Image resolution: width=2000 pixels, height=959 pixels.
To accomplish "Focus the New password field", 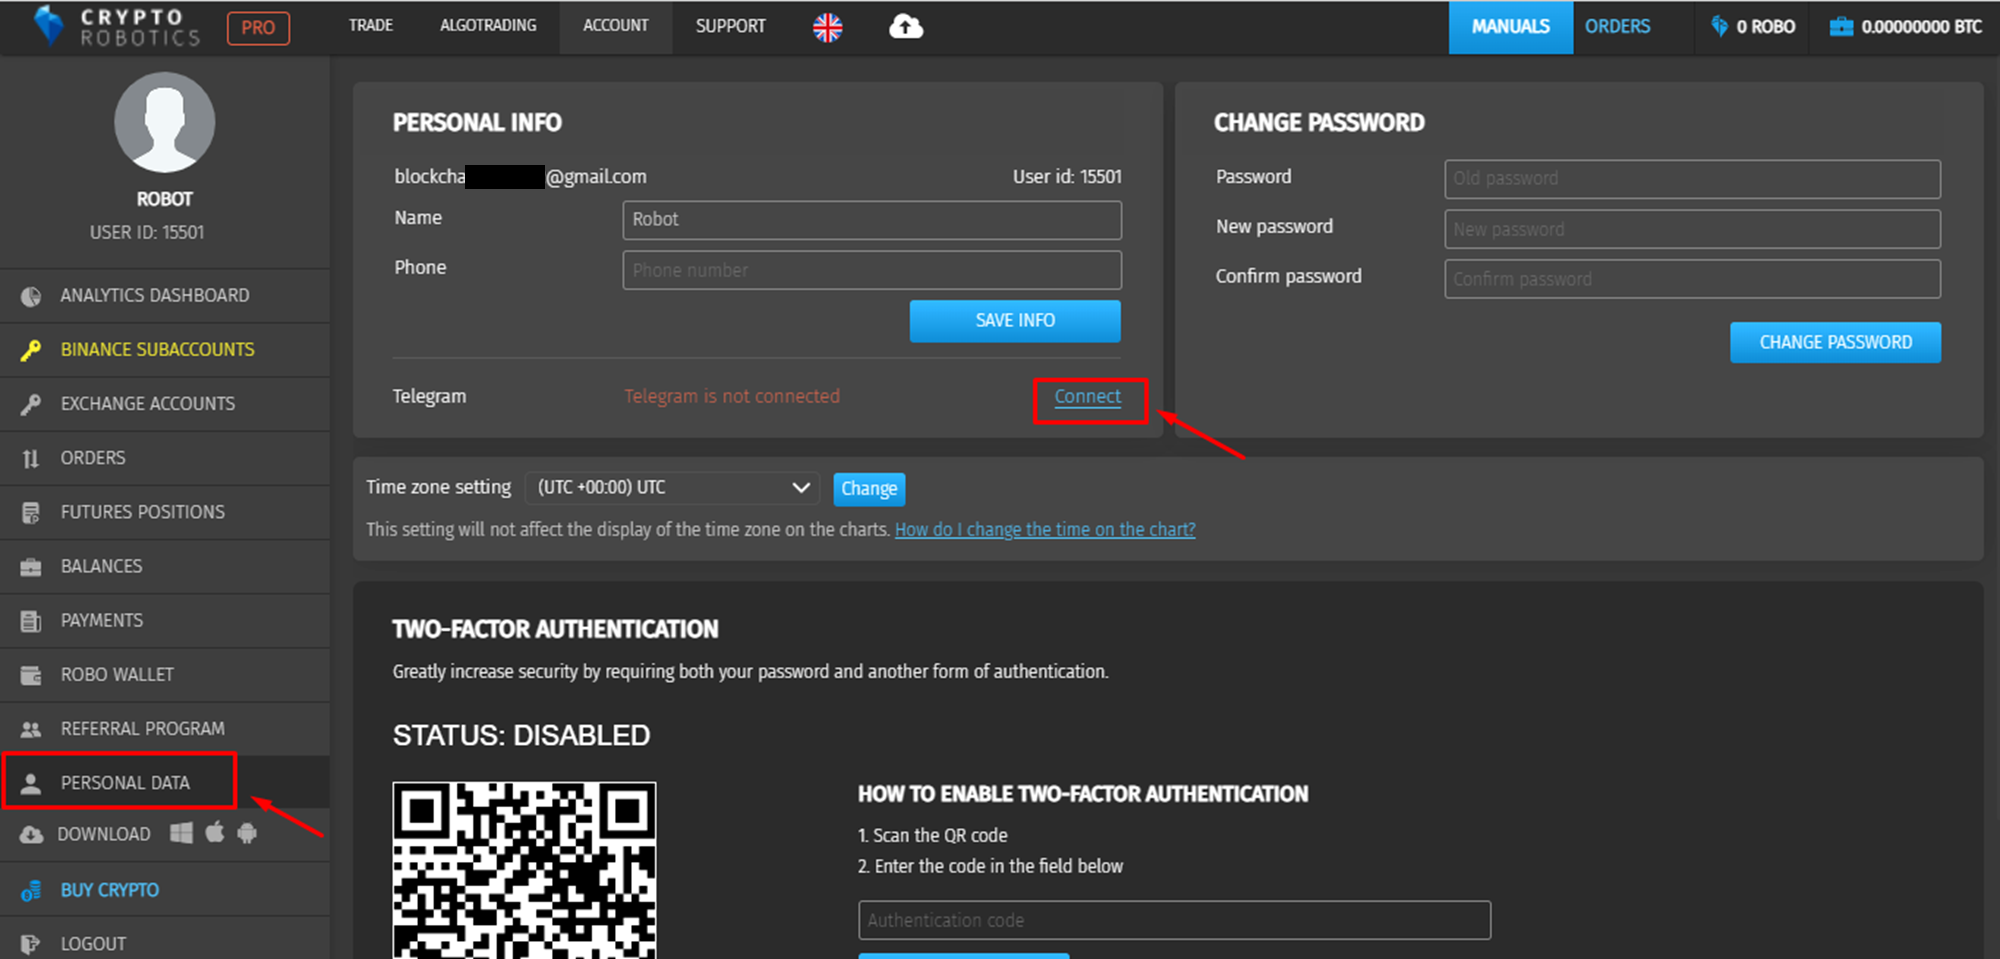I will (x=1692, y=229).
